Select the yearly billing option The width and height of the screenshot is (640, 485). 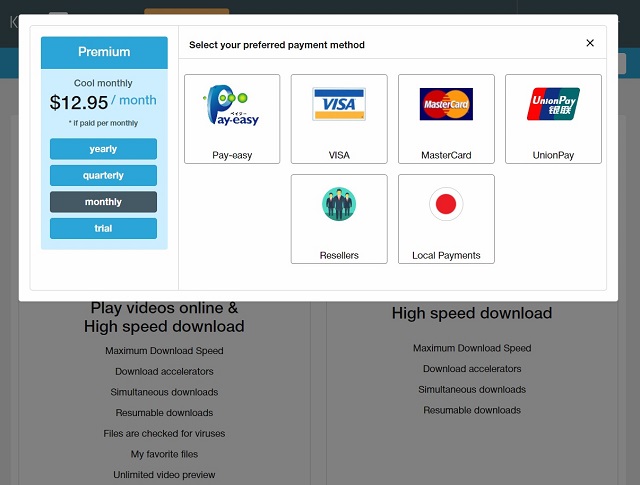click(104, 149)
